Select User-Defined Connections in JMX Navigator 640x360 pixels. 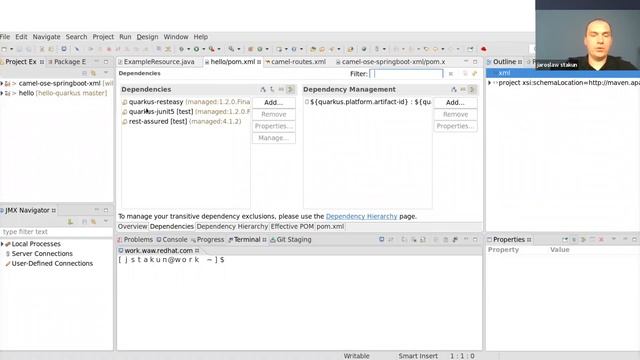[x=49, y=263]
